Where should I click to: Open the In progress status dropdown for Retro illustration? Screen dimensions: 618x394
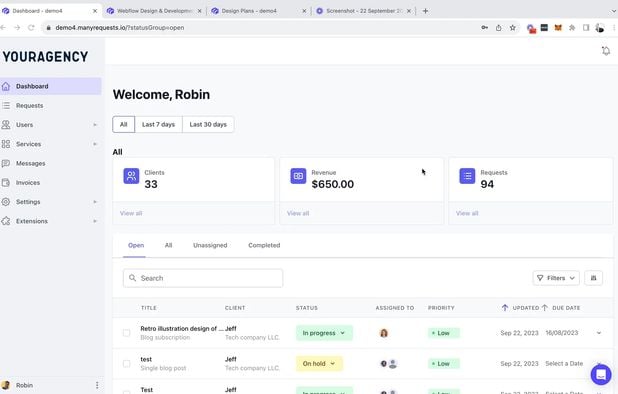[x=324, y=333]
